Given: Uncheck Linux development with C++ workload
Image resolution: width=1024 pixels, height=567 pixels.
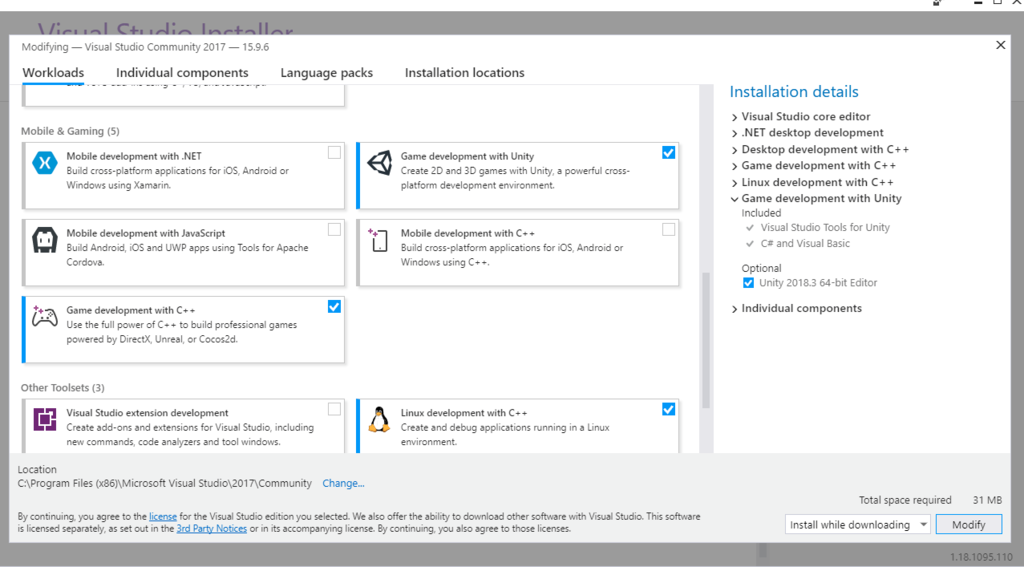Looking at the screenshot, I should click(x=669, y=410).
